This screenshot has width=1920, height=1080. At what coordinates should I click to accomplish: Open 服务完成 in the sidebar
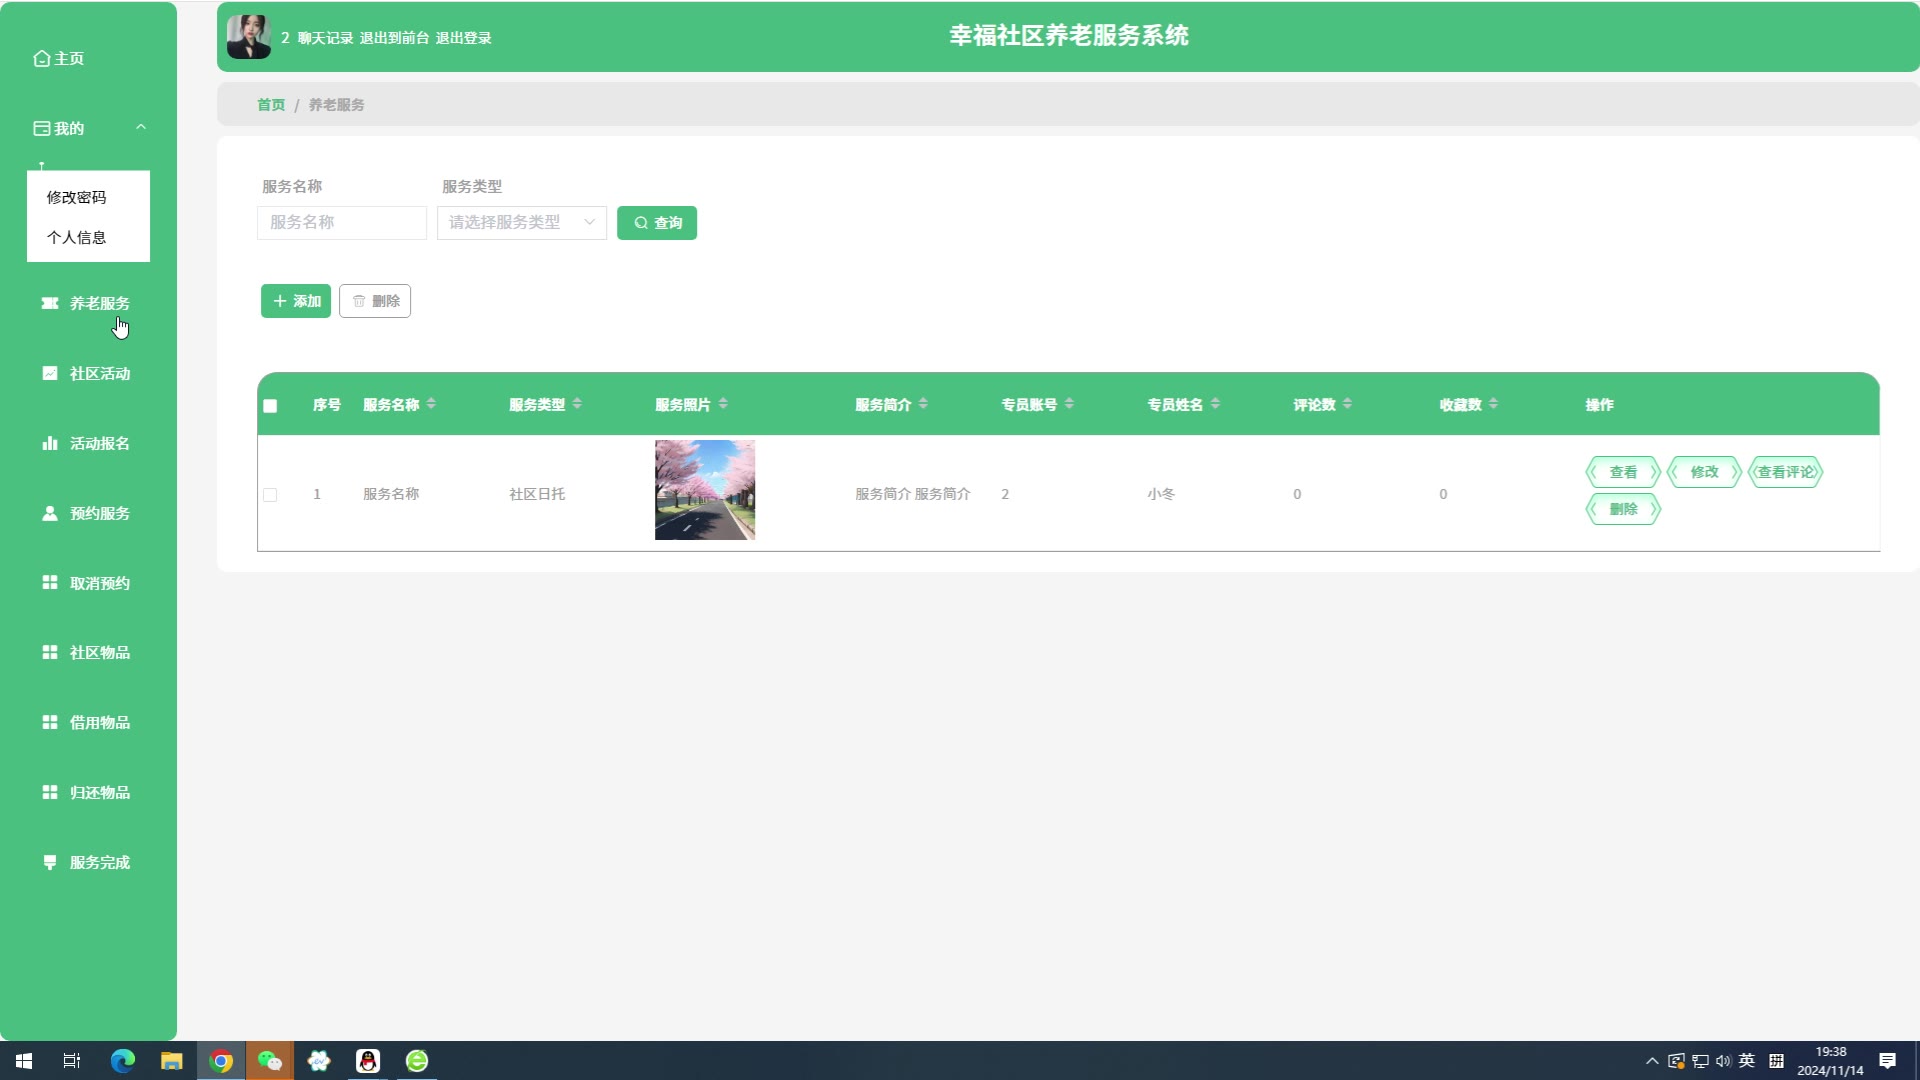99,862
